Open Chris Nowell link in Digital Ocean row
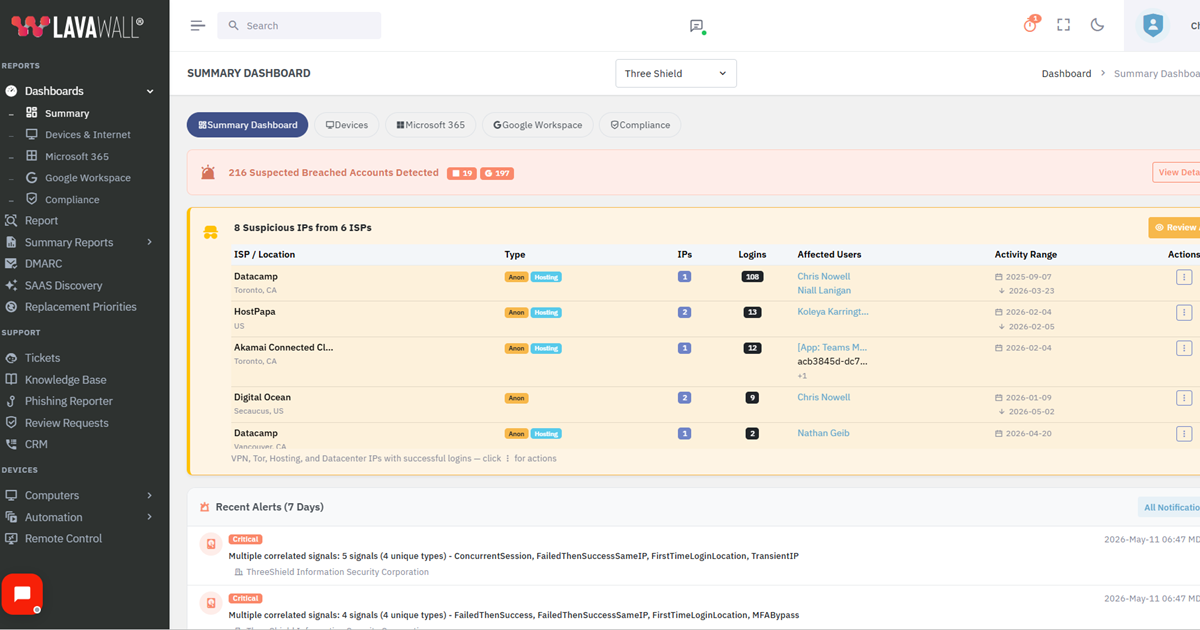 [x=824, y=398]
